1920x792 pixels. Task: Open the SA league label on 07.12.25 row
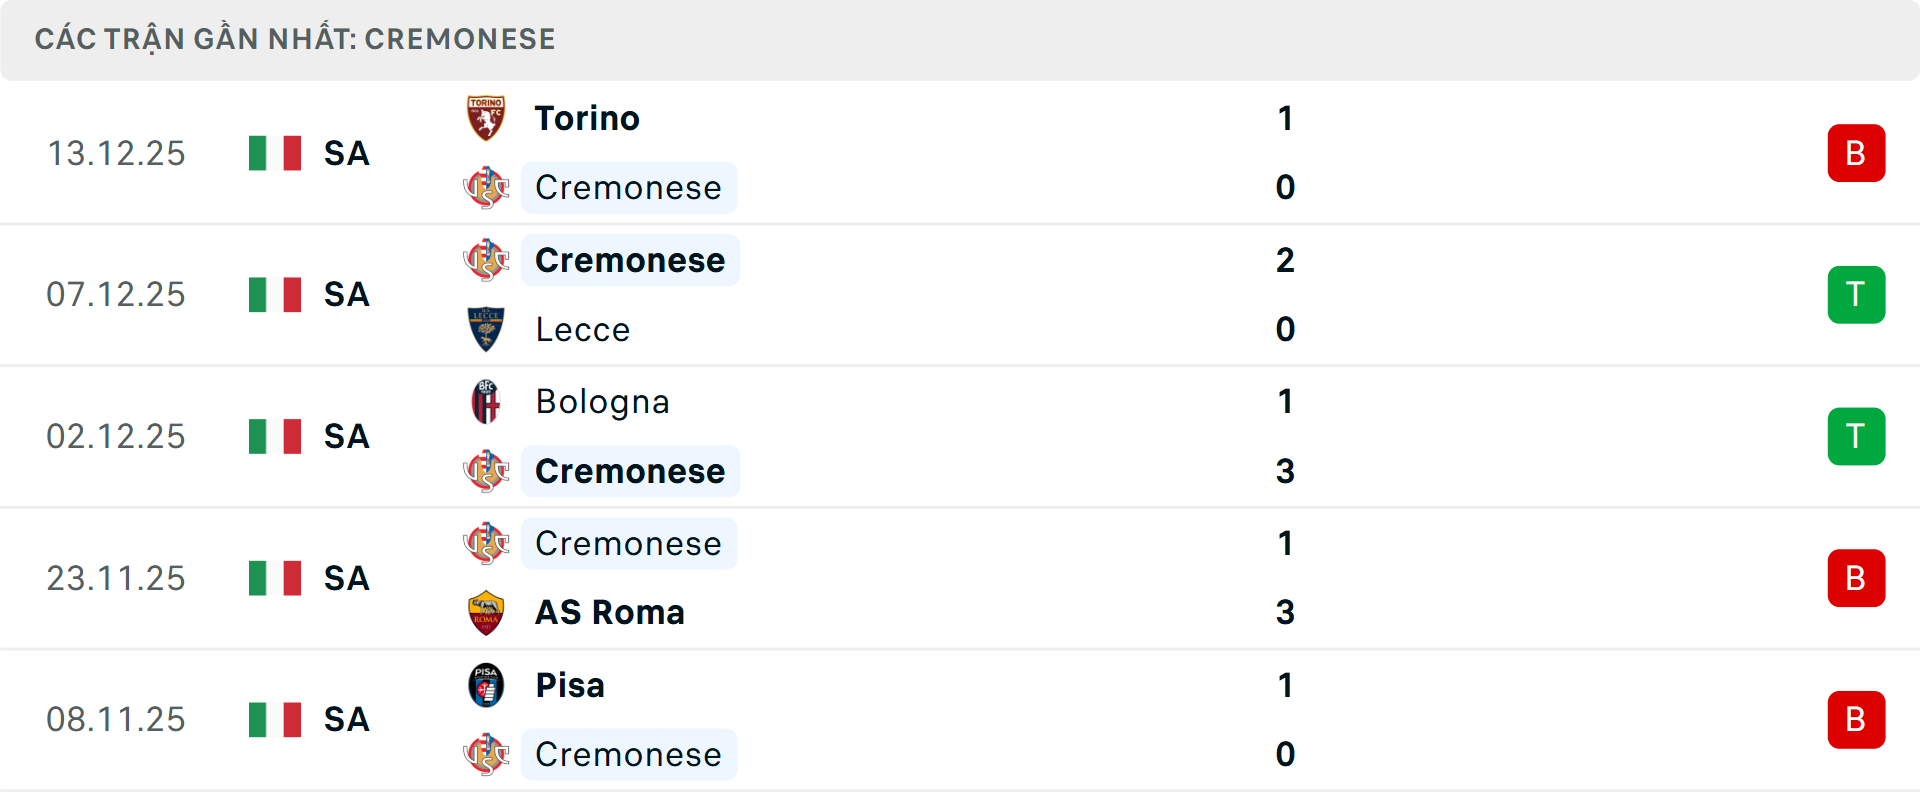click(345, 294)
